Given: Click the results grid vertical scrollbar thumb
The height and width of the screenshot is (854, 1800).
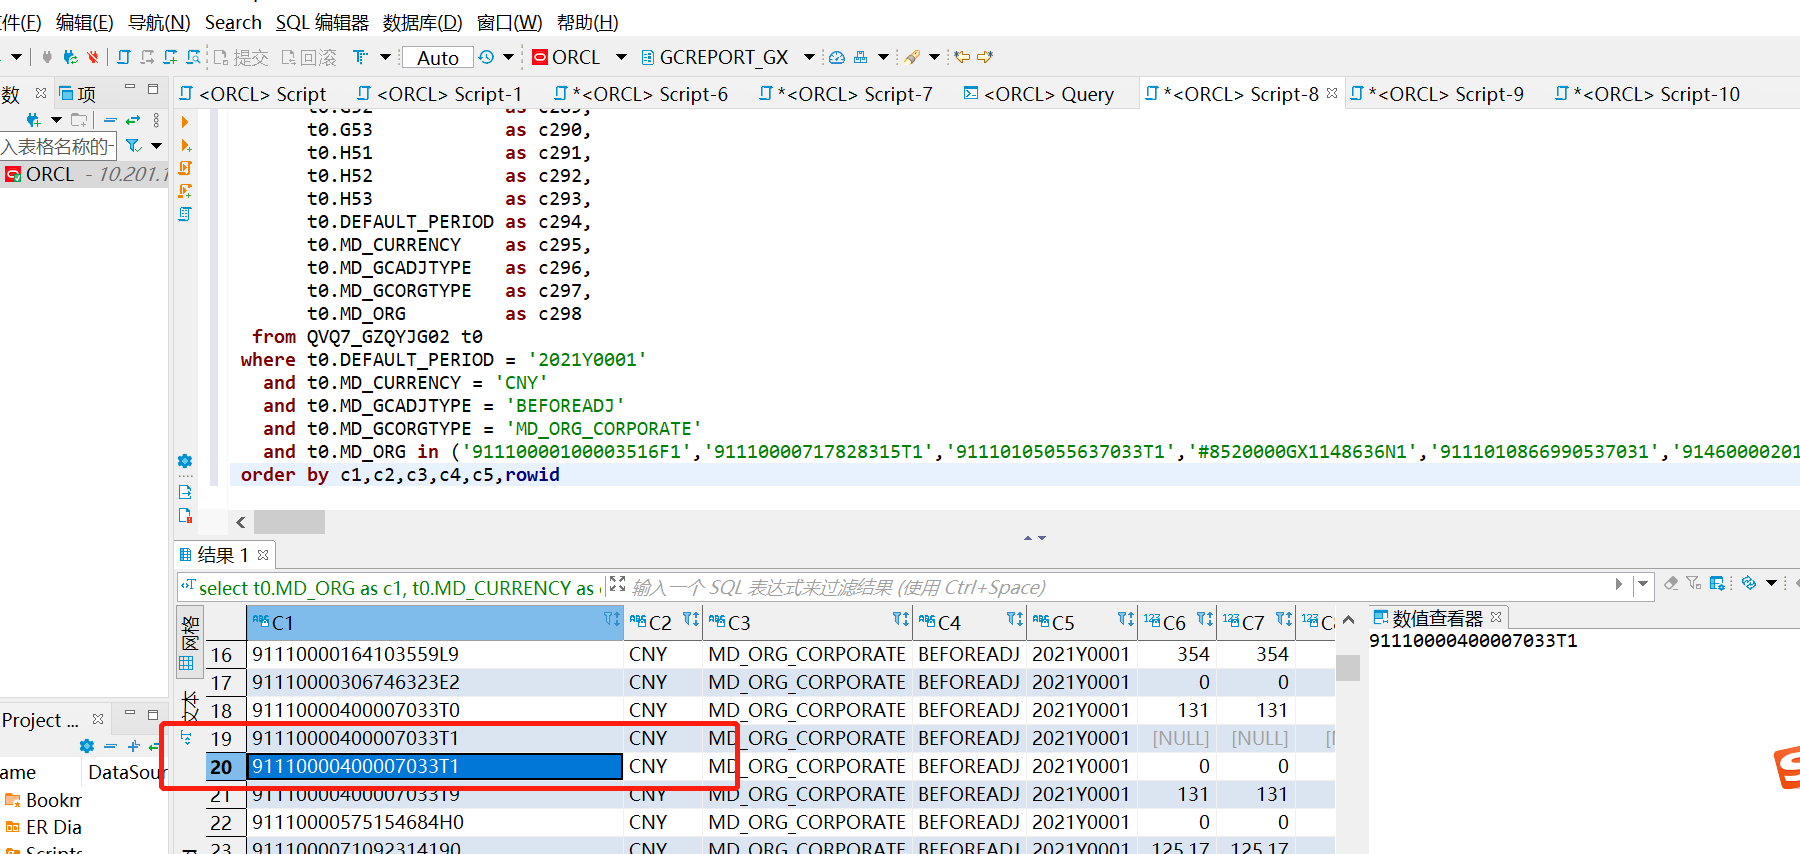Looking at the screenshot, I should 1348,667.
